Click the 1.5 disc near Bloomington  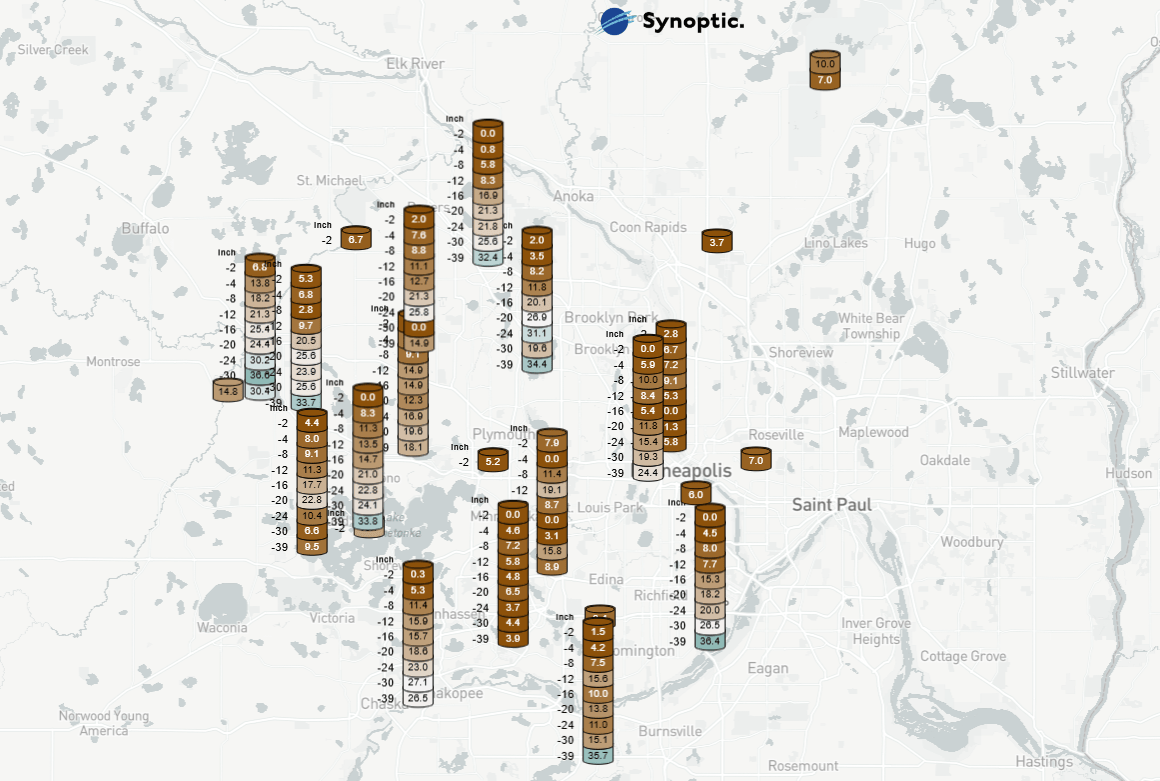[x=598, y=631]
